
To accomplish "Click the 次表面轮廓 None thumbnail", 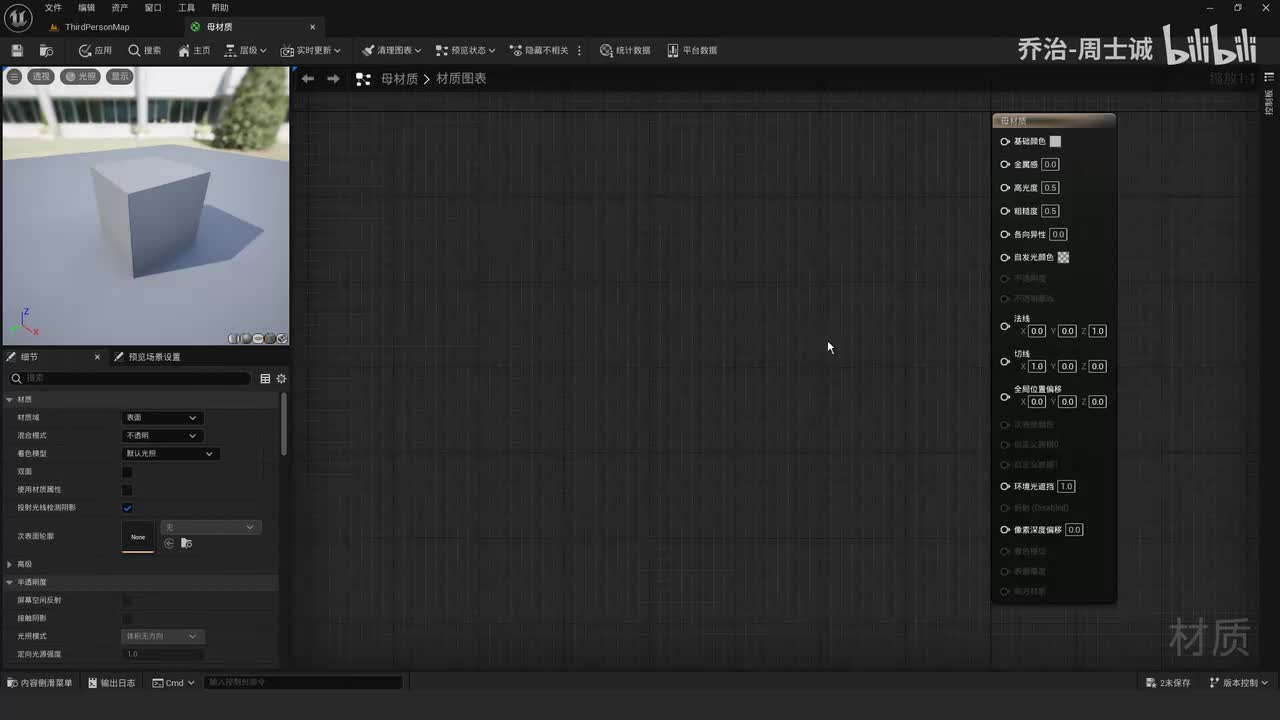I will [x=138, y=536].
